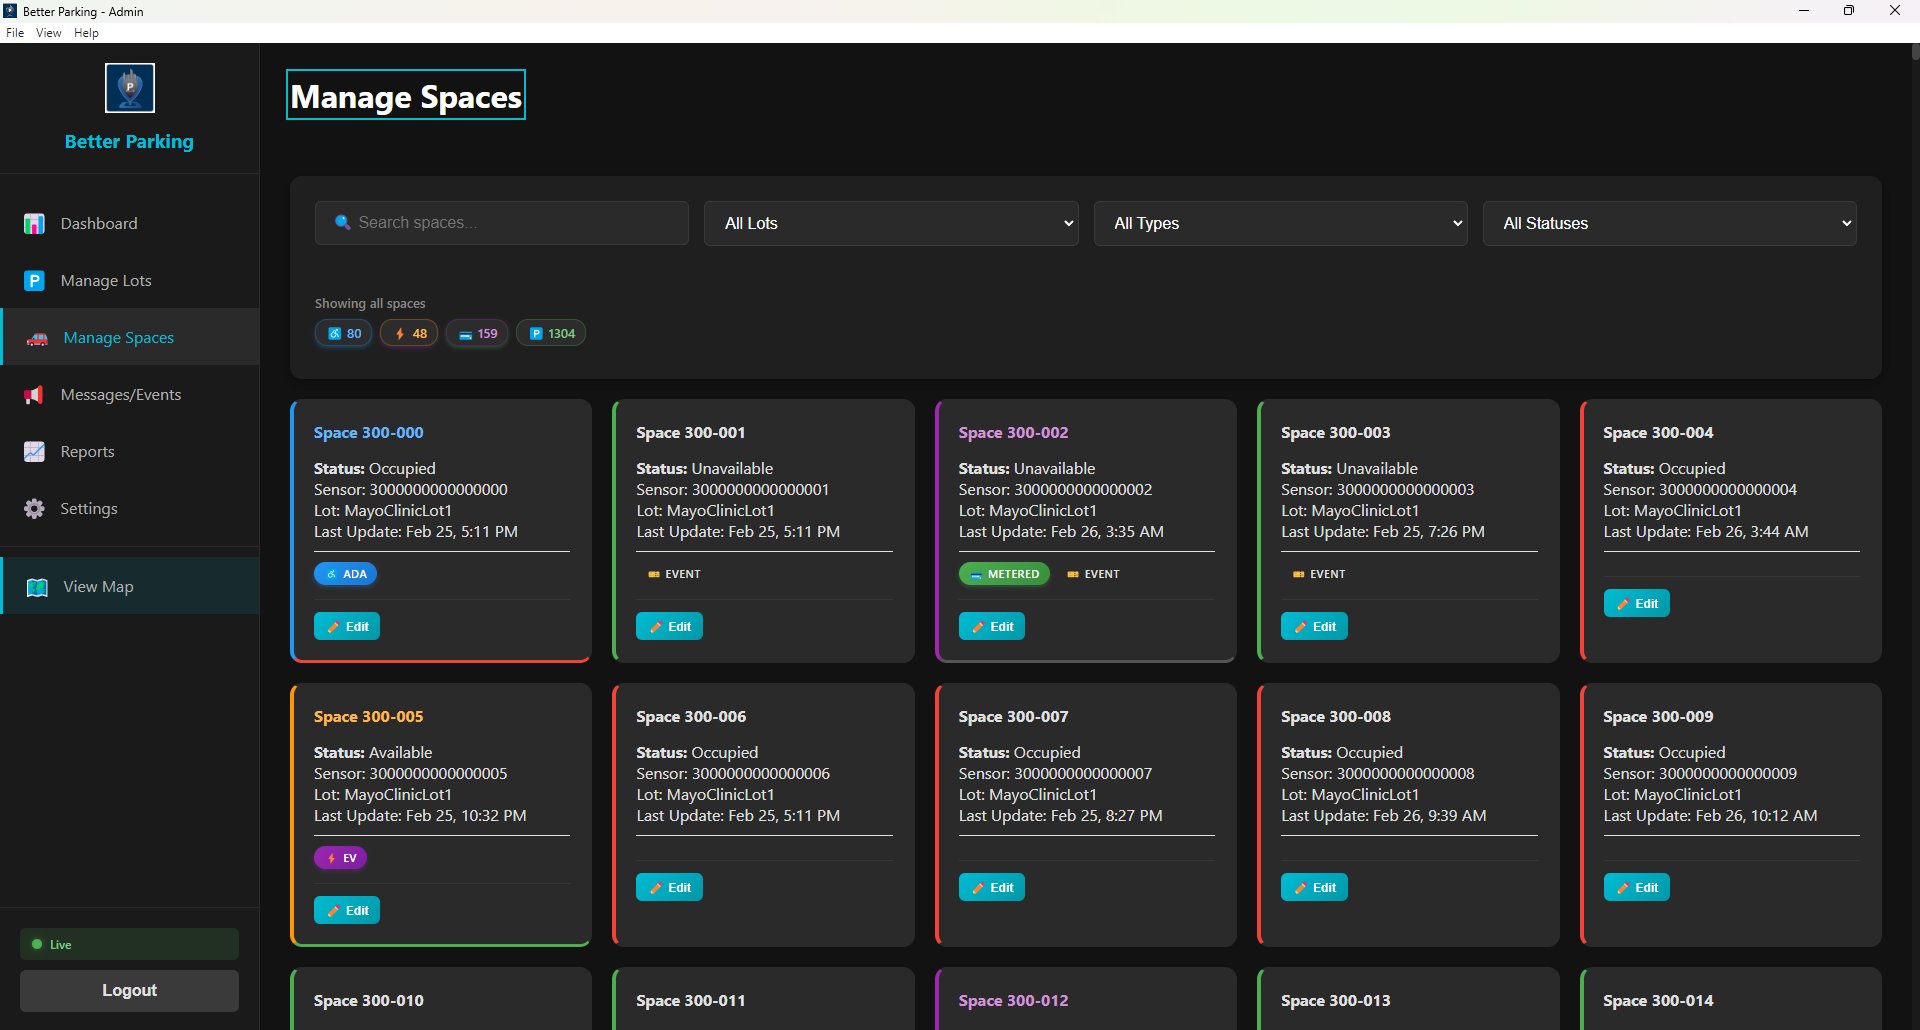
Task: Open Manage Lots via its P icon
Action: pos(34,281)
